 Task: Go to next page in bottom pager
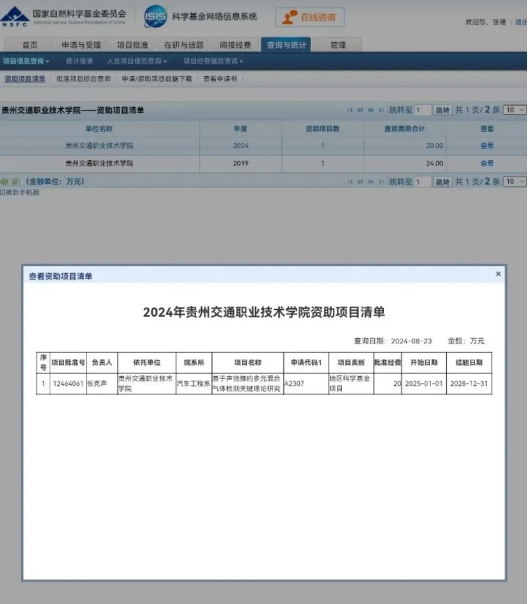(370, 182)
